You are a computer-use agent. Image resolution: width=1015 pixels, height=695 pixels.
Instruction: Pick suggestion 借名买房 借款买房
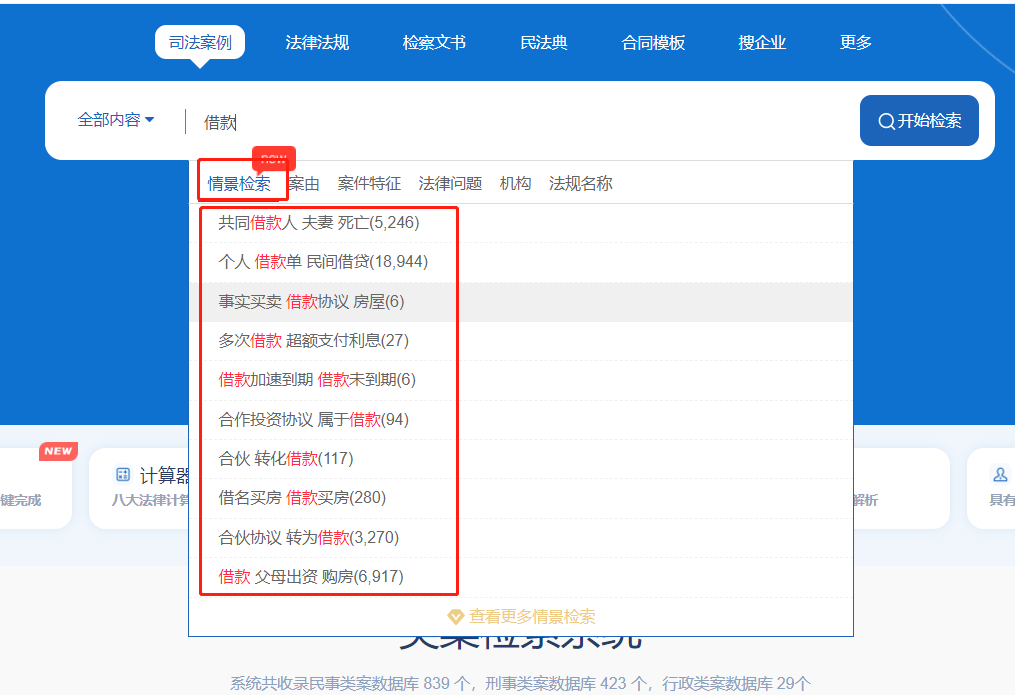(x=302, y=498)
